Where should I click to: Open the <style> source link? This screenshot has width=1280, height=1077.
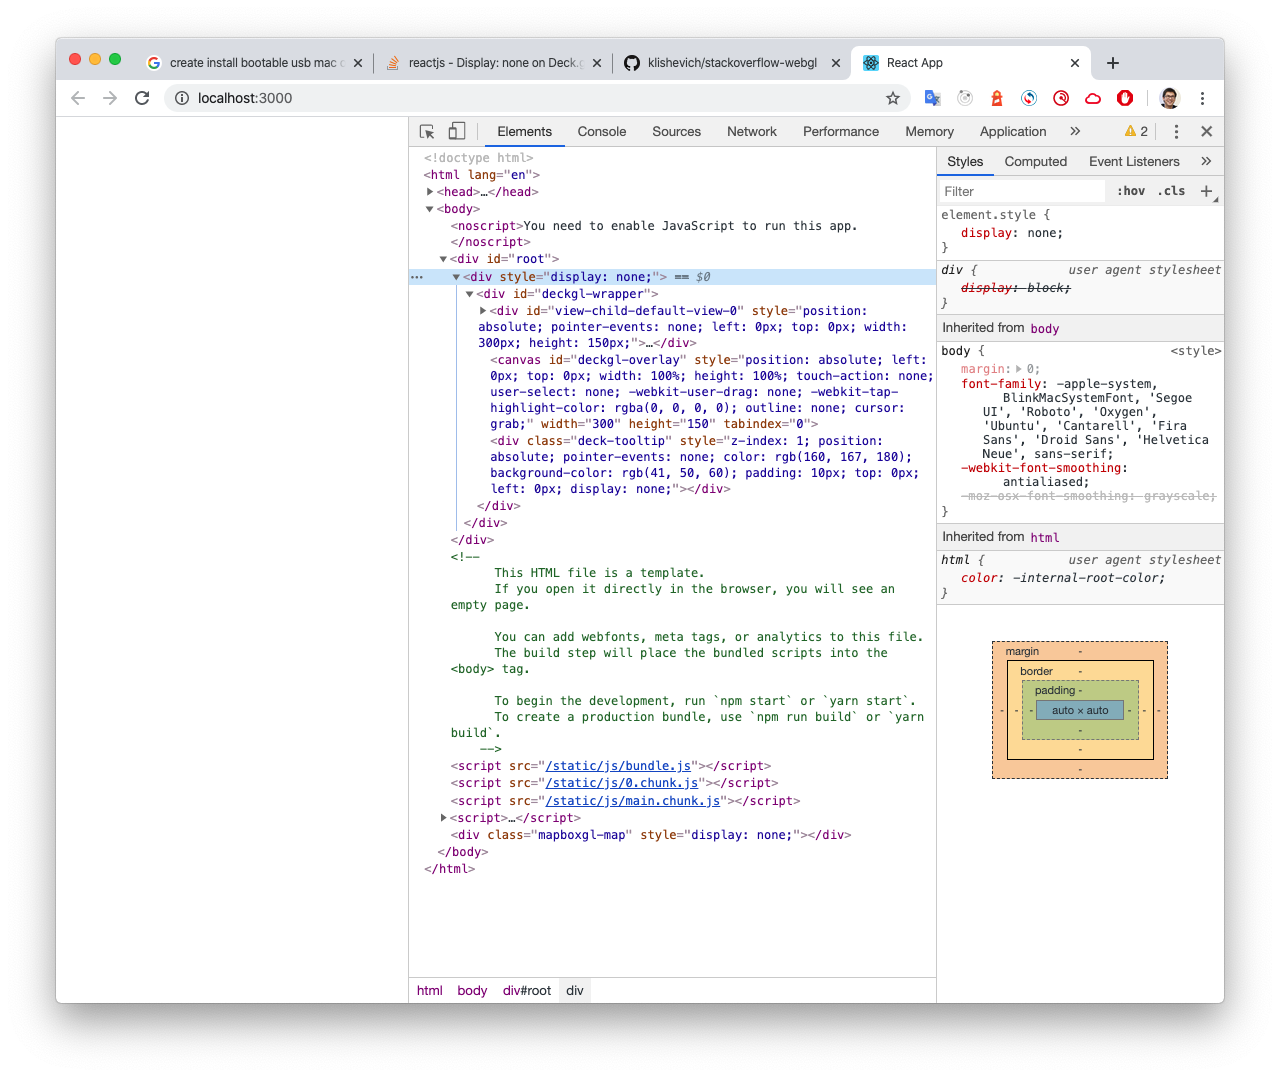click(1196, 351)
